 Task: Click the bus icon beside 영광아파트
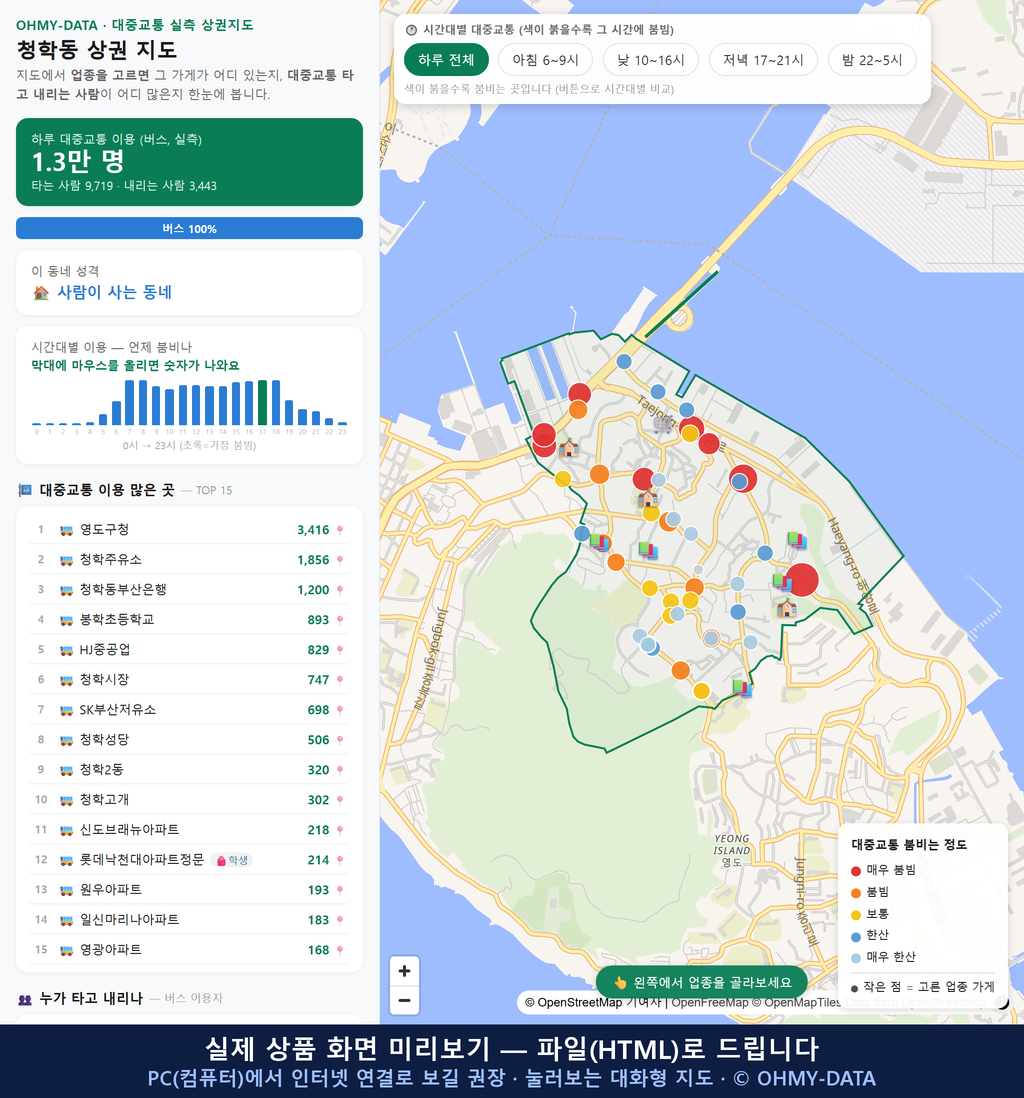click(67, 950)
